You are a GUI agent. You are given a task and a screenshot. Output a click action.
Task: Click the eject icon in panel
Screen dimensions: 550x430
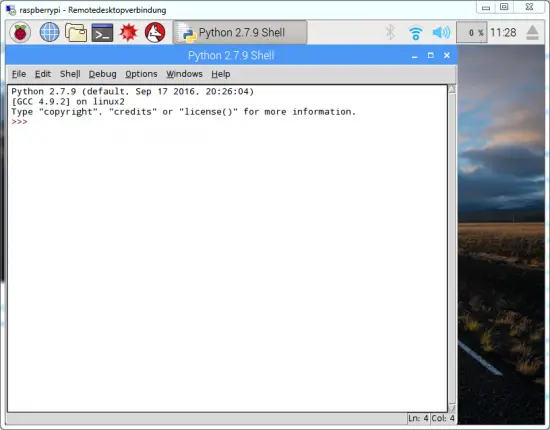tap(532, 33)
